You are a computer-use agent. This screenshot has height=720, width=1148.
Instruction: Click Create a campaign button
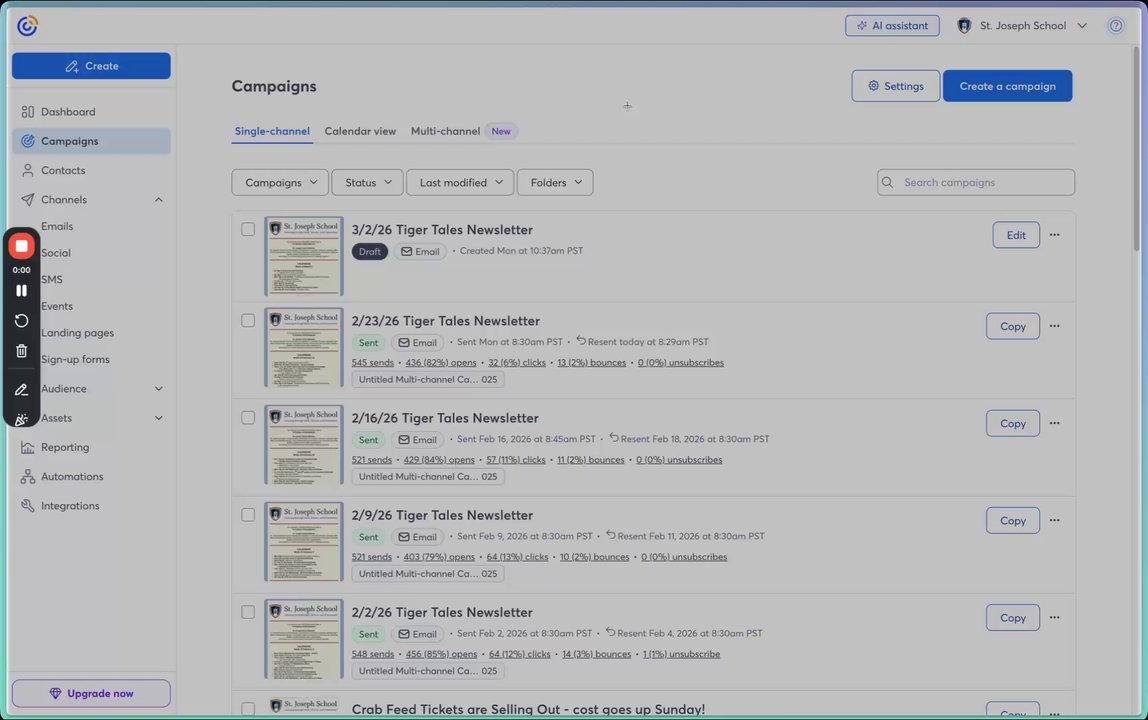point(1007,86)
